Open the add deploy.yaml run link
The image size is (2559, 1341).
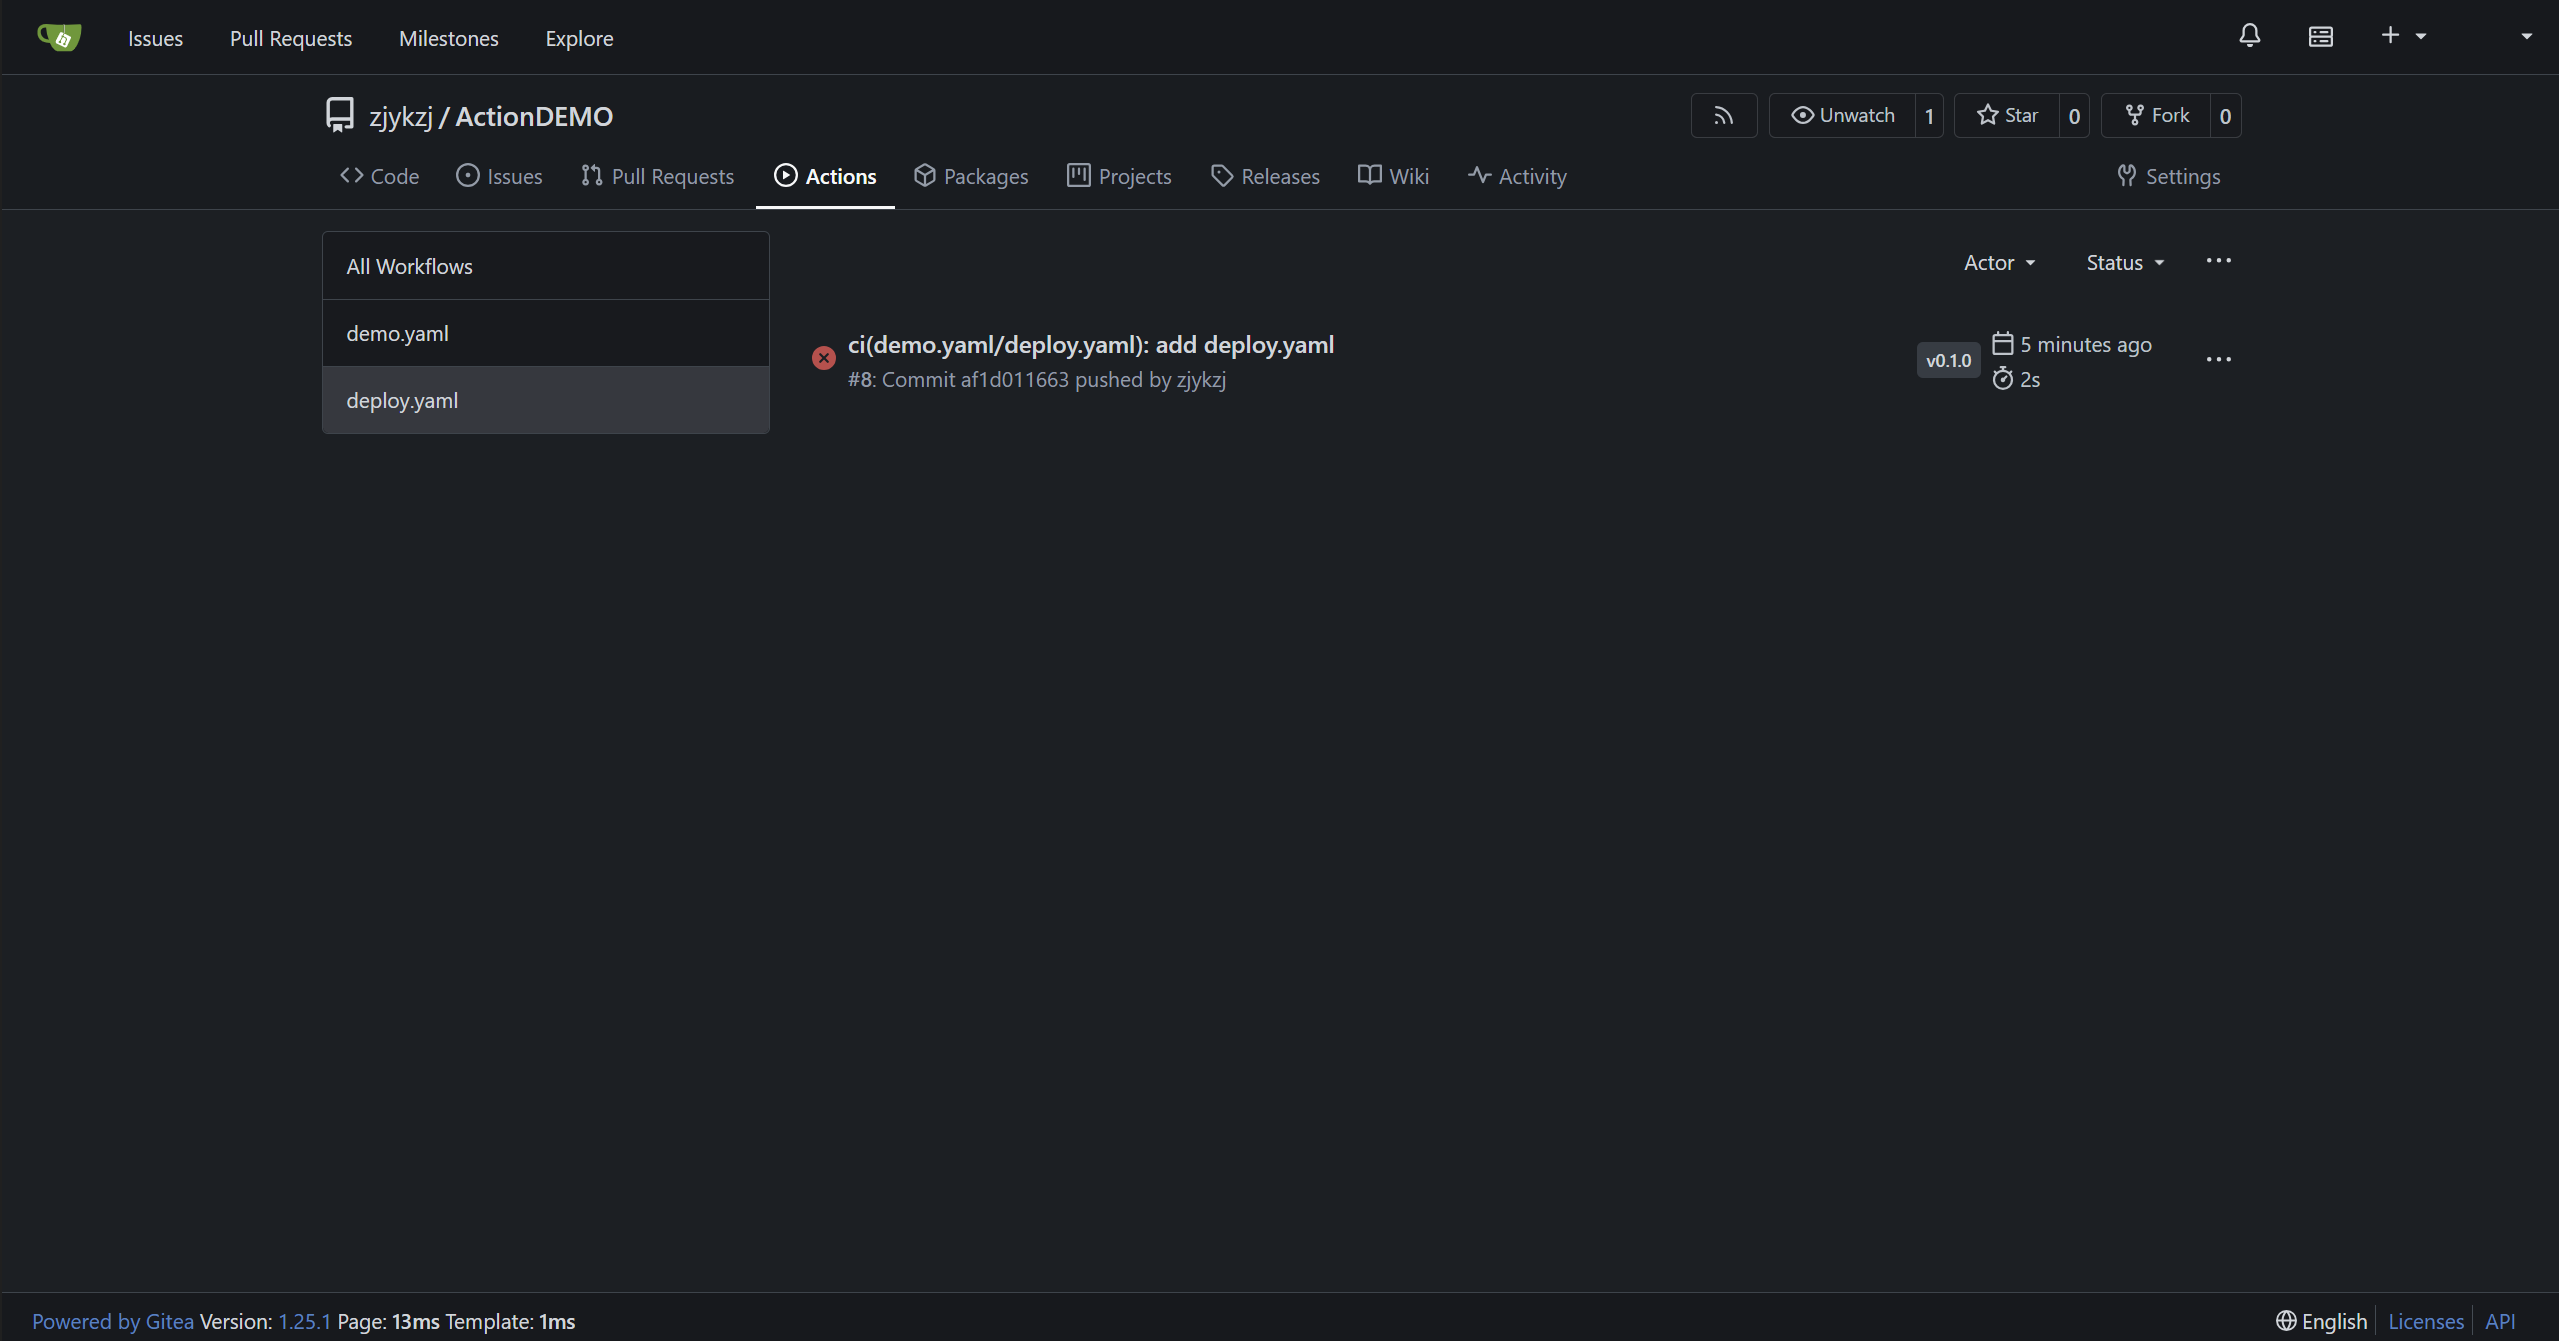click(1090, 345)
